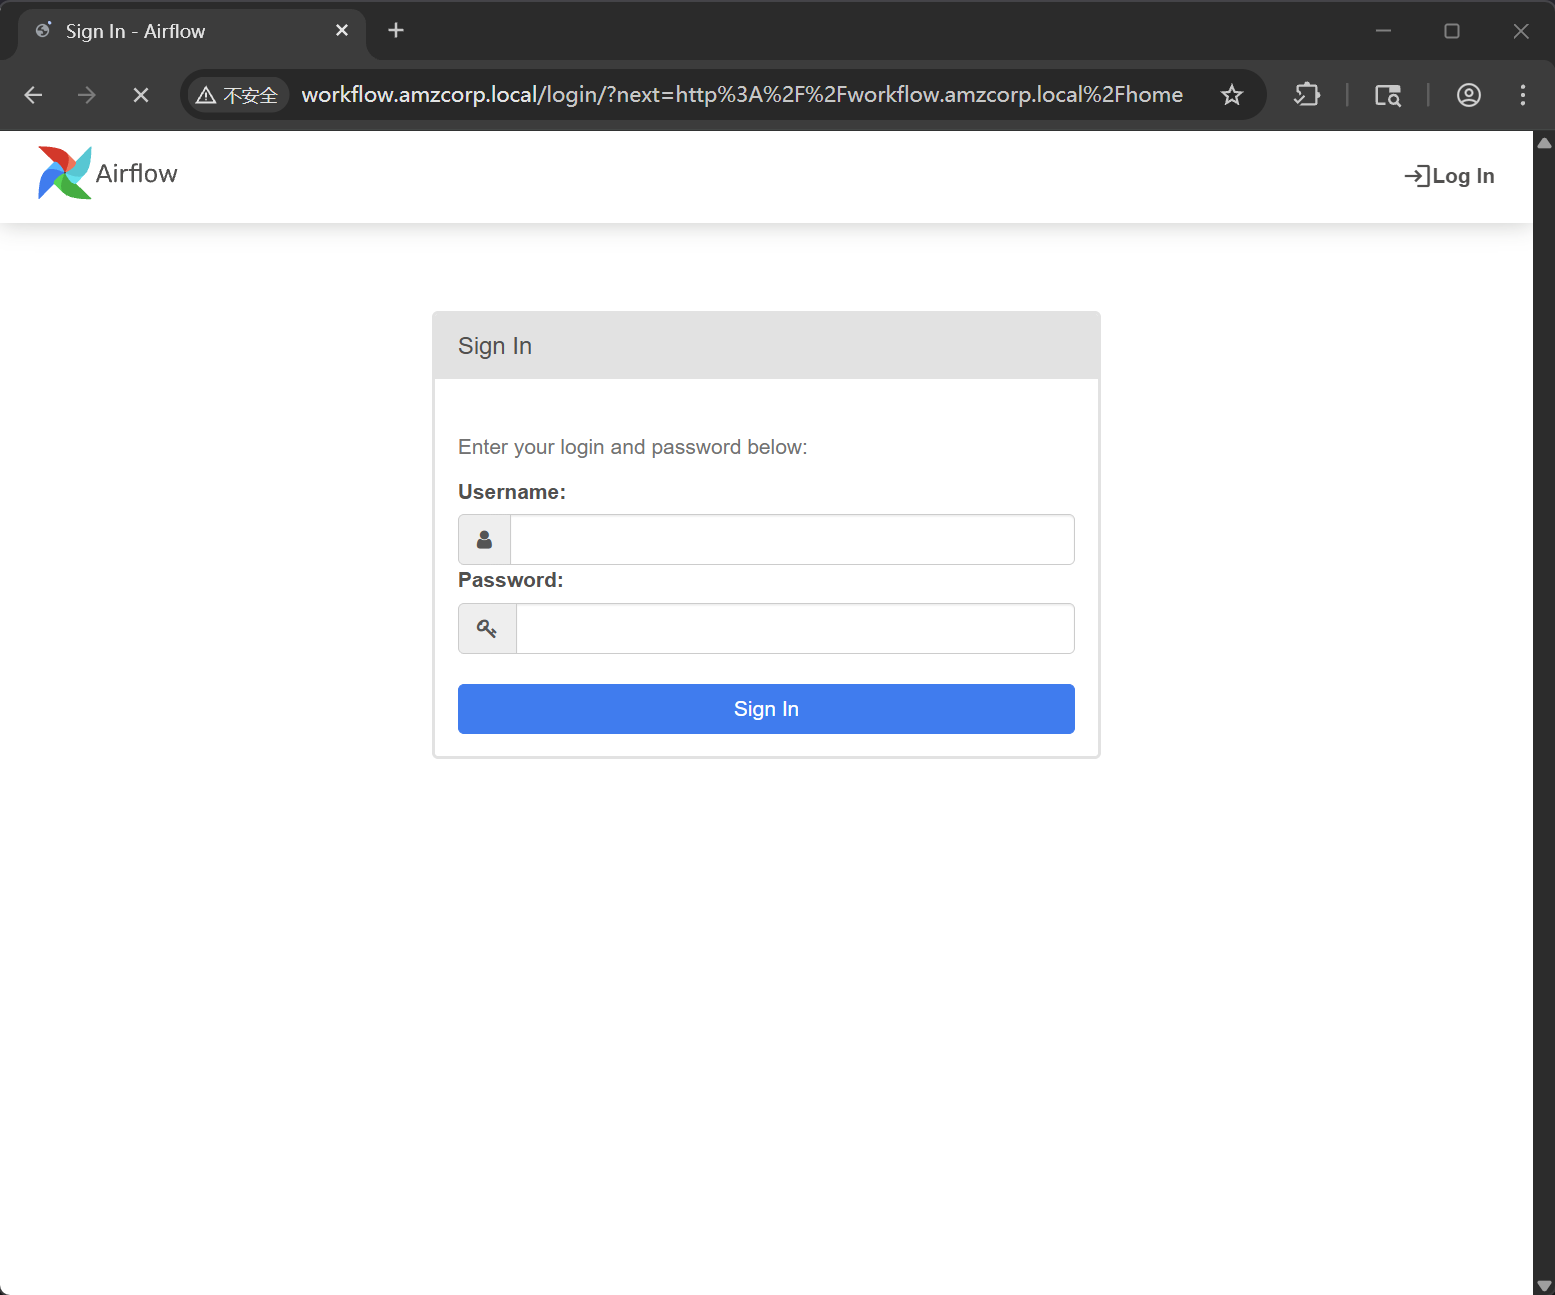Bookmark this page with the star icon

(x=1231, y=95)
